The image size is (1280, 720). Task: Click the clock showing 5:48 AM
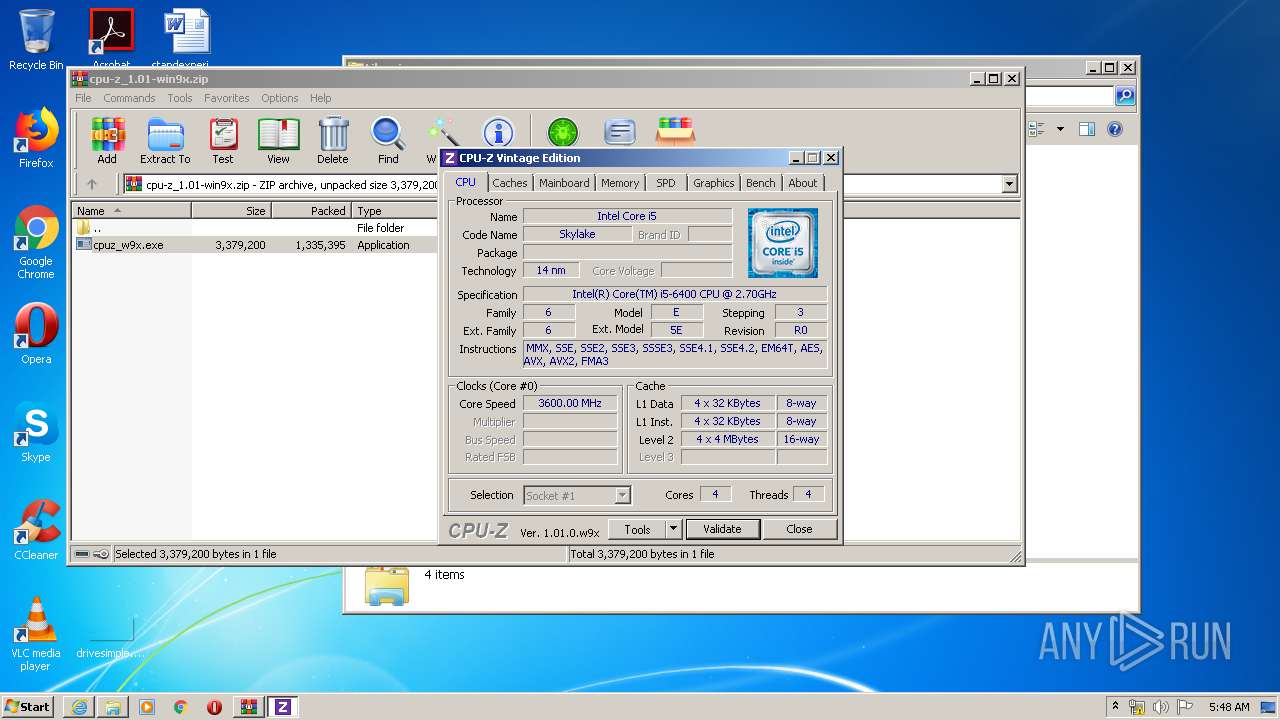coord(1229,707)
